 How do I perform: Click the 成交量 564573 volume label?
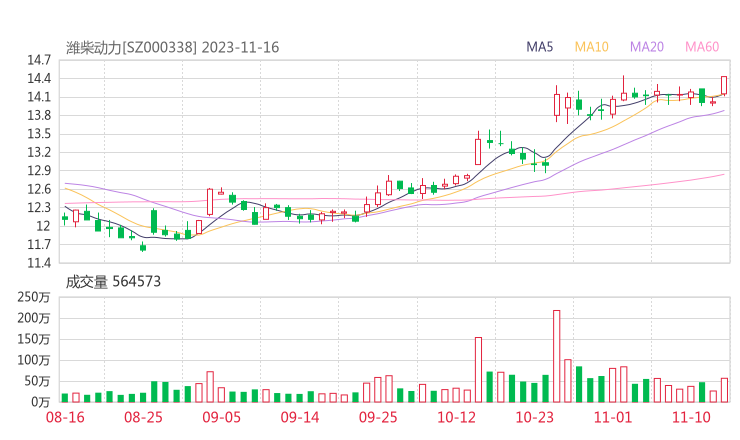click(113, 282)
